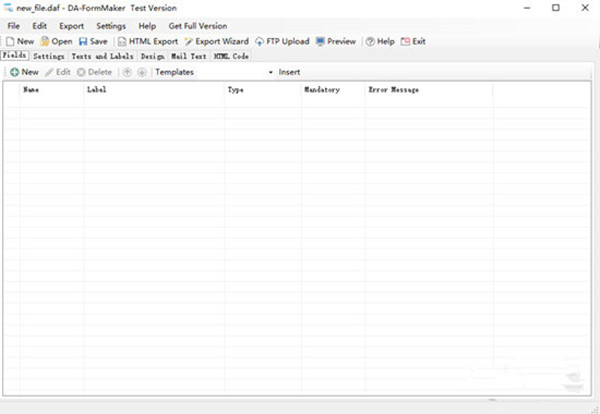Open form Preview
This screenshot has height=414, width=600.
336,41
